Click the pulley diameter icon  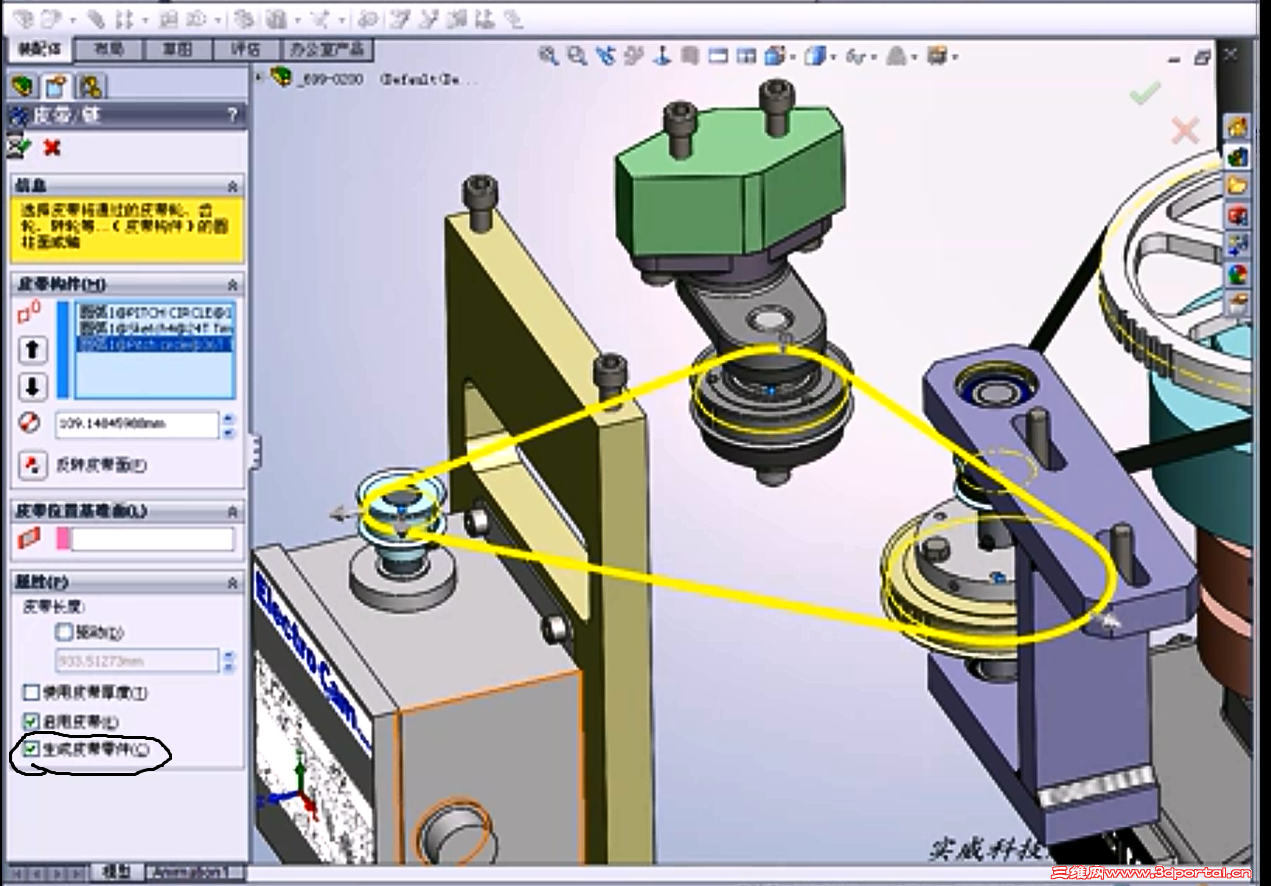pyautogui.click(x=30, y=423)
